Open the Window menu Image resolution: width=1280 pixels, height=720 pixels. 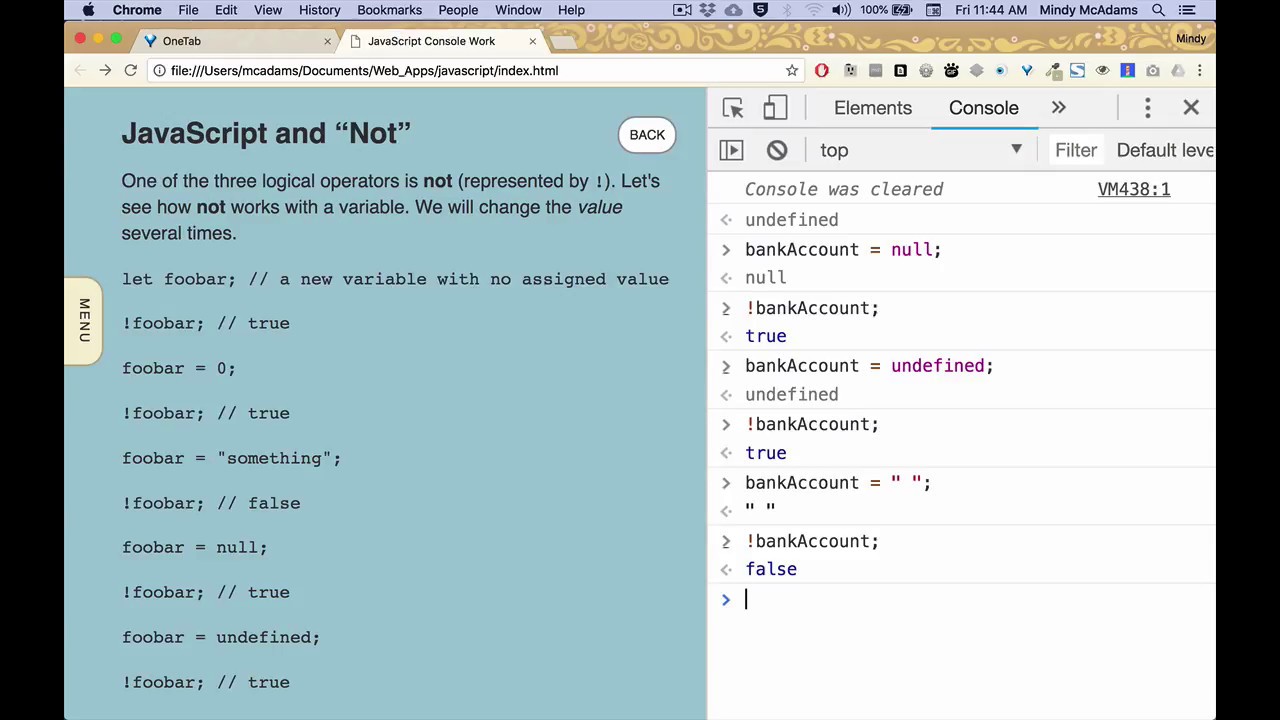click(x=518, y=10)
